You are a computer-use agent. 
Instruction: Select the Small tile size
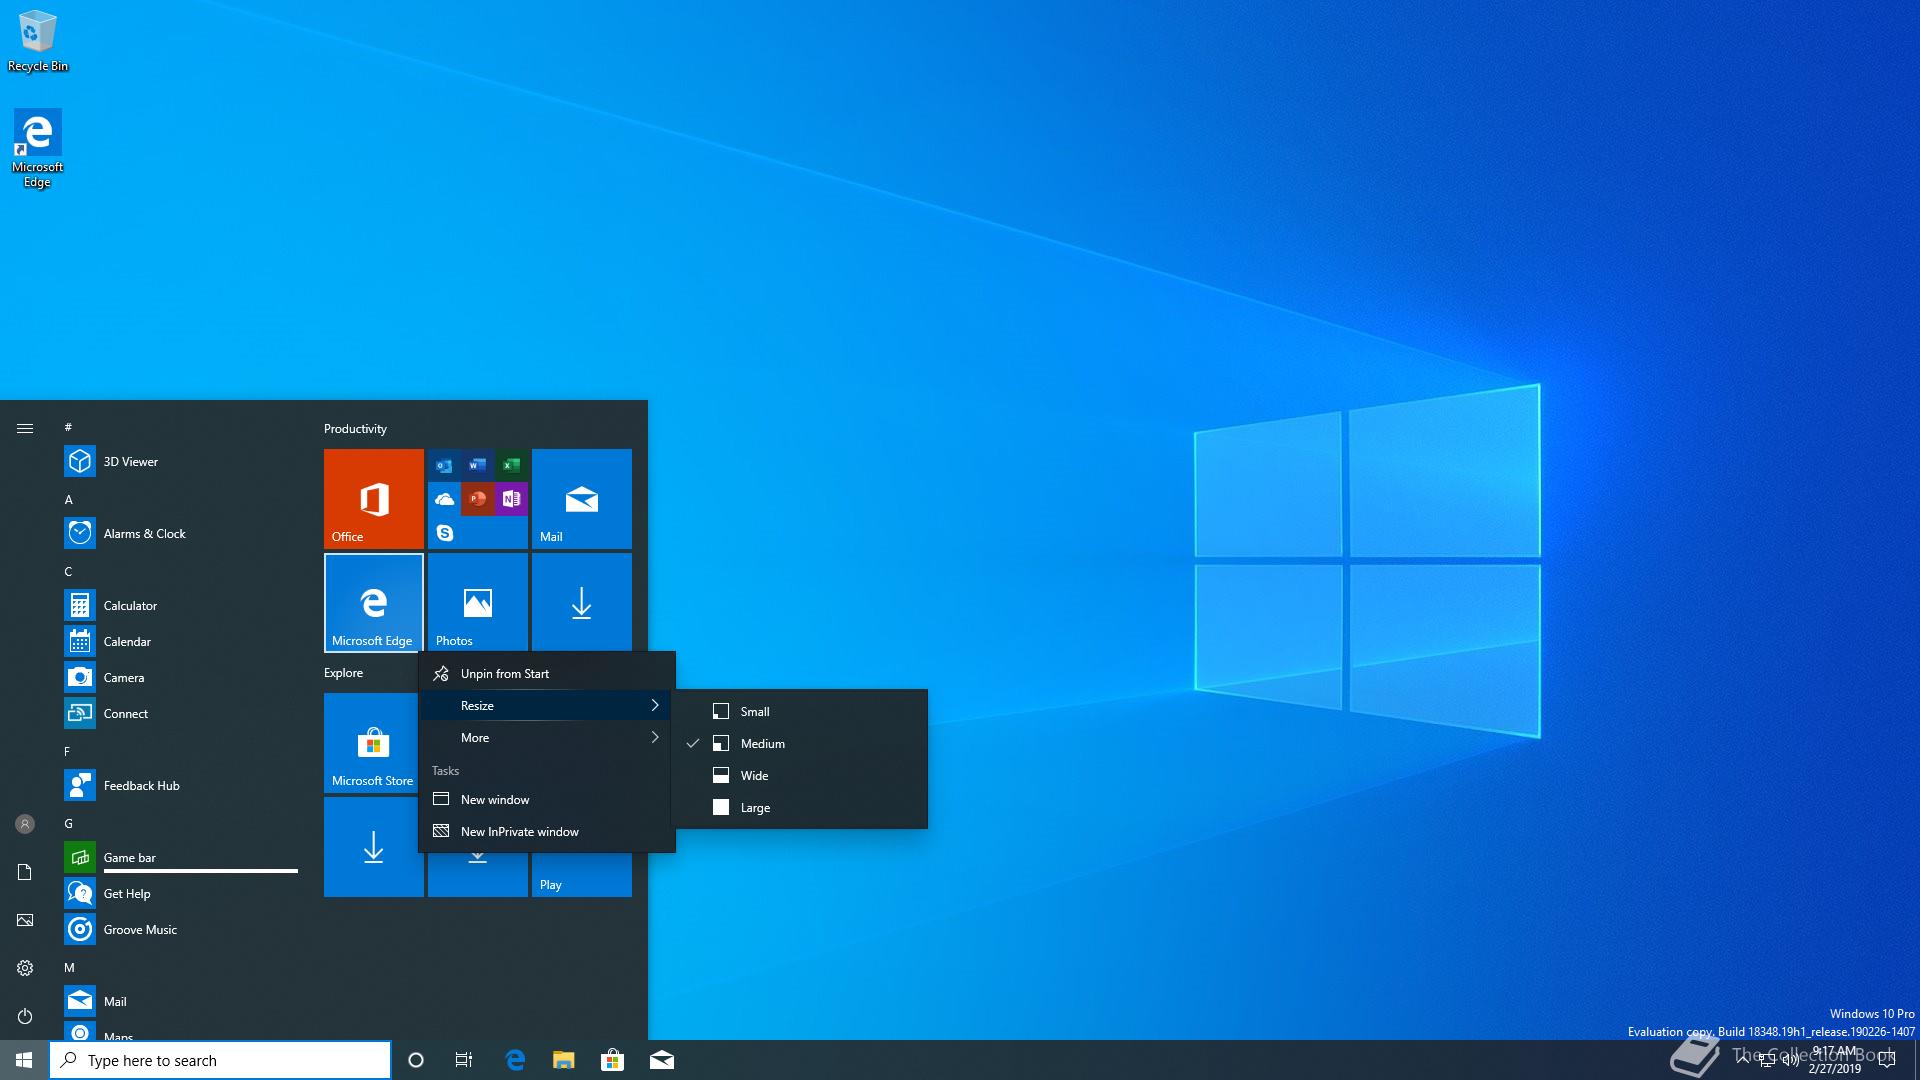point(755,712)
